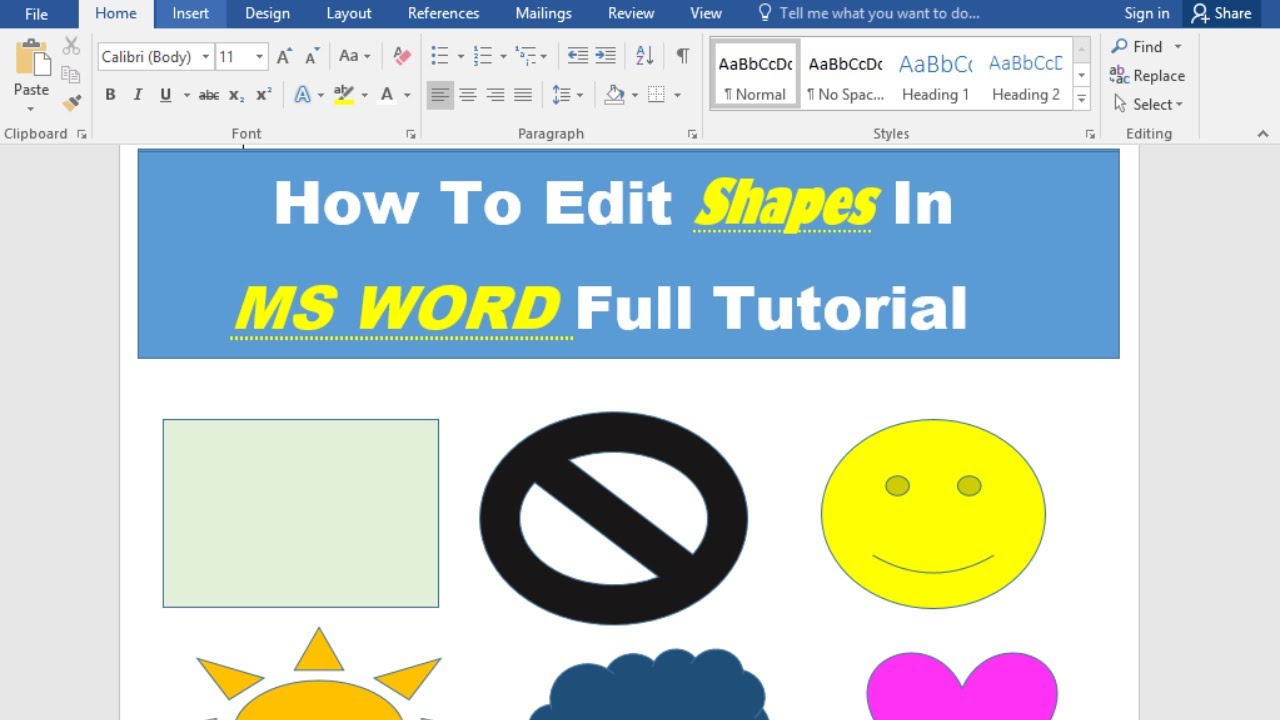The image size is (1280, 720).
Task: Click the Paste clipboard icon
Action: point(31,58)
